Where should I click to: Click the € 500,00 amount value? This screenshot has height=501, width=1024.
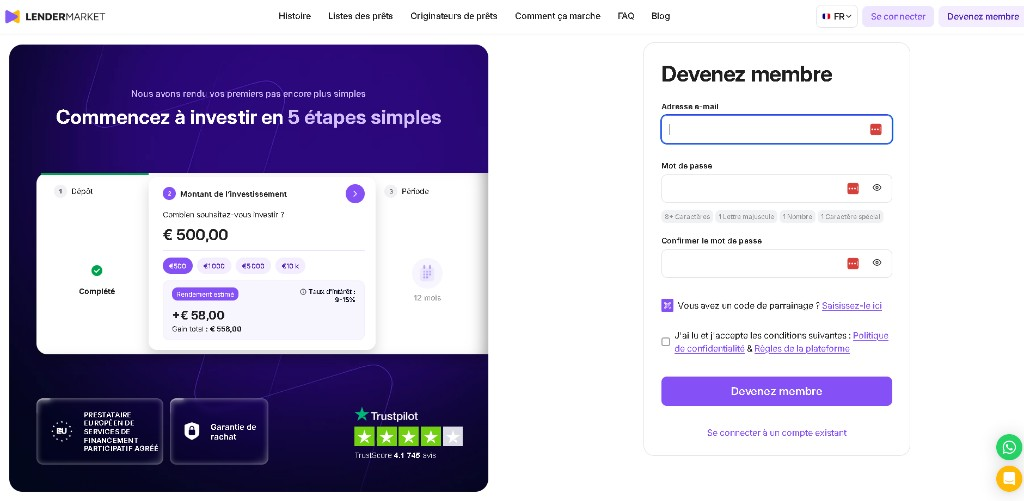[x=195, y=235]
